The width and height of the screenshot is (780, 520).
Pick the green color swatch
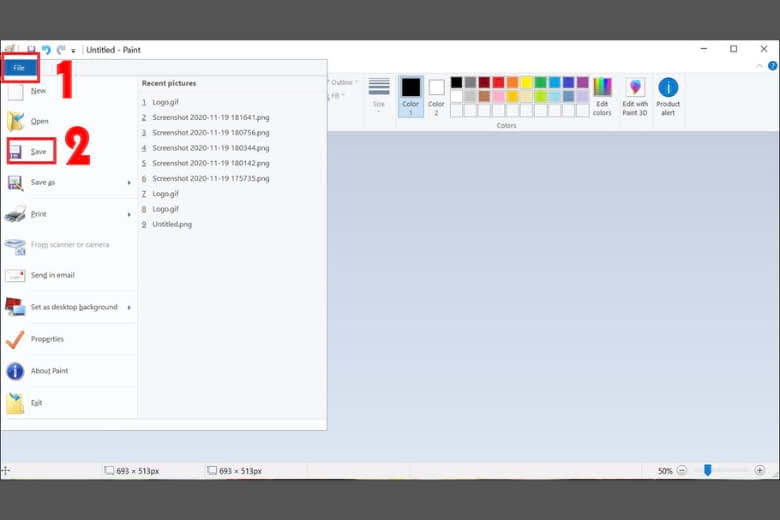pos(540,82)
